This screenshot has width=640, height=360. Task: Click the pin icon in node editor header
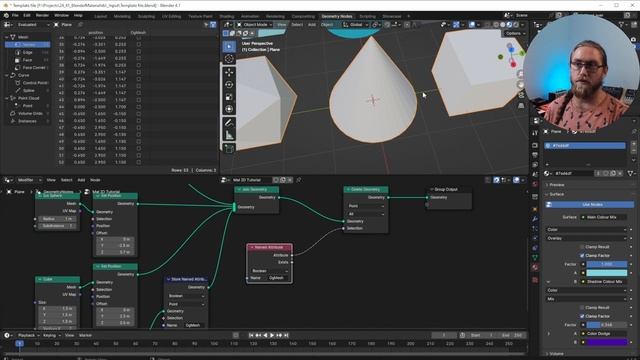(x=298, y=180)
